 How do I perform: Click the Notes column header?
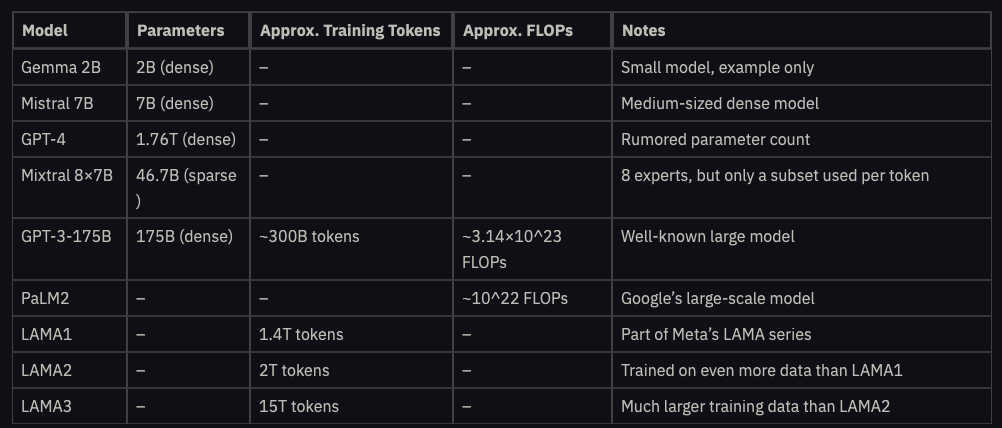point(643,30)
